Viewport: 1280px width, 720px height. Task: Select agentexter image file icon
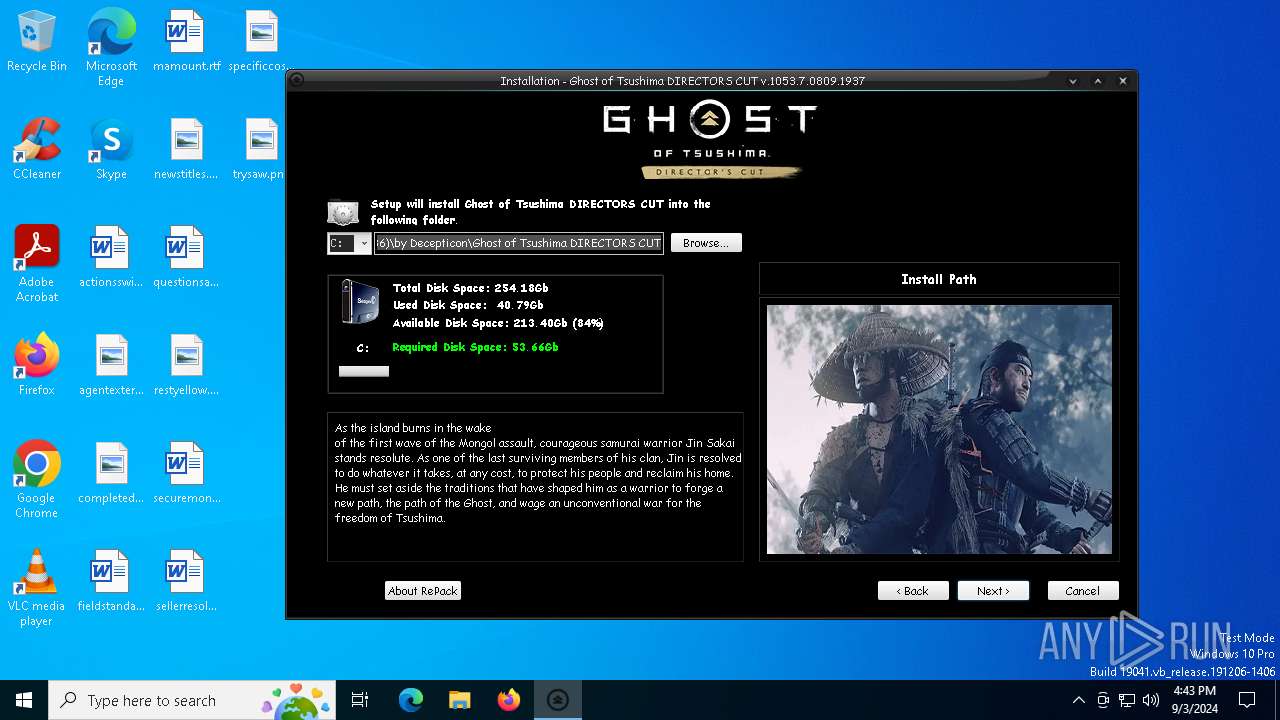pos(111,366)
